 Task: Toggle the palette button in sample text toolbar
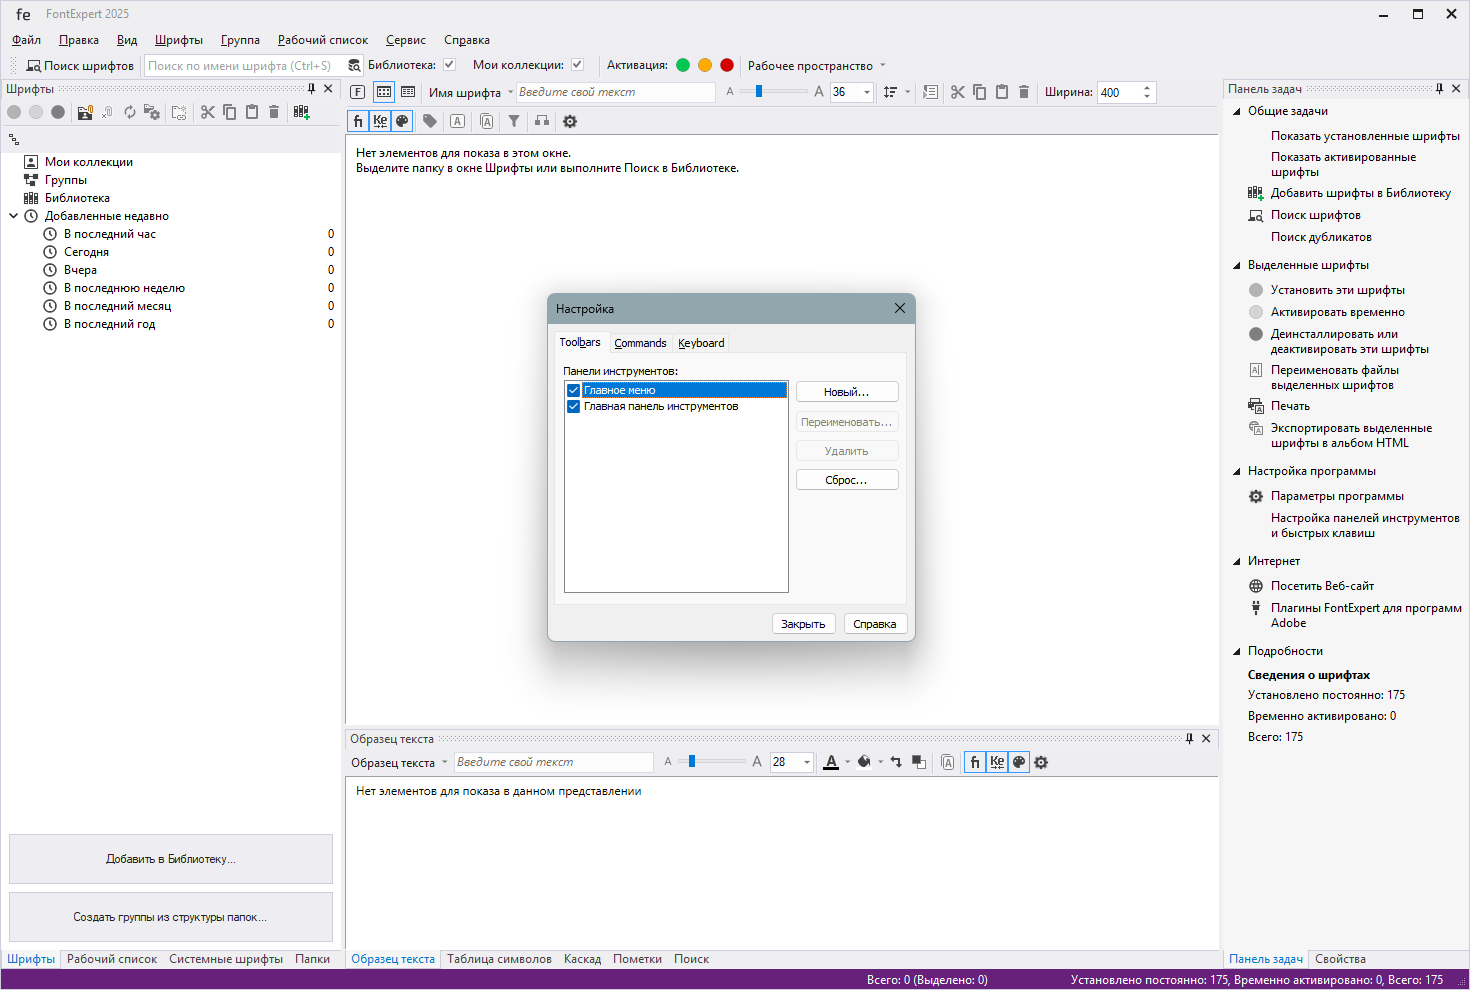[1019, 762]
